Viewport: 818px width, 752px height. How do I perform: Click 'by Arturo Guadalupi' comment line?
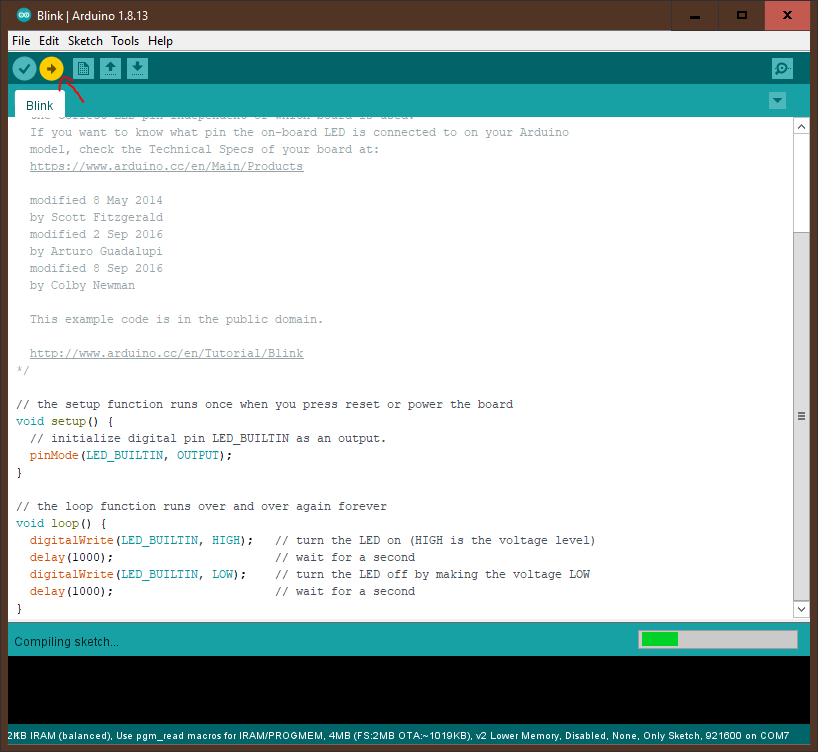pos(96,251)
